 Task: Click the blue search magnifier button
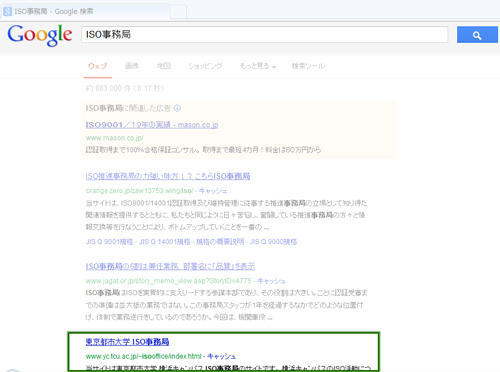point(477,35)
